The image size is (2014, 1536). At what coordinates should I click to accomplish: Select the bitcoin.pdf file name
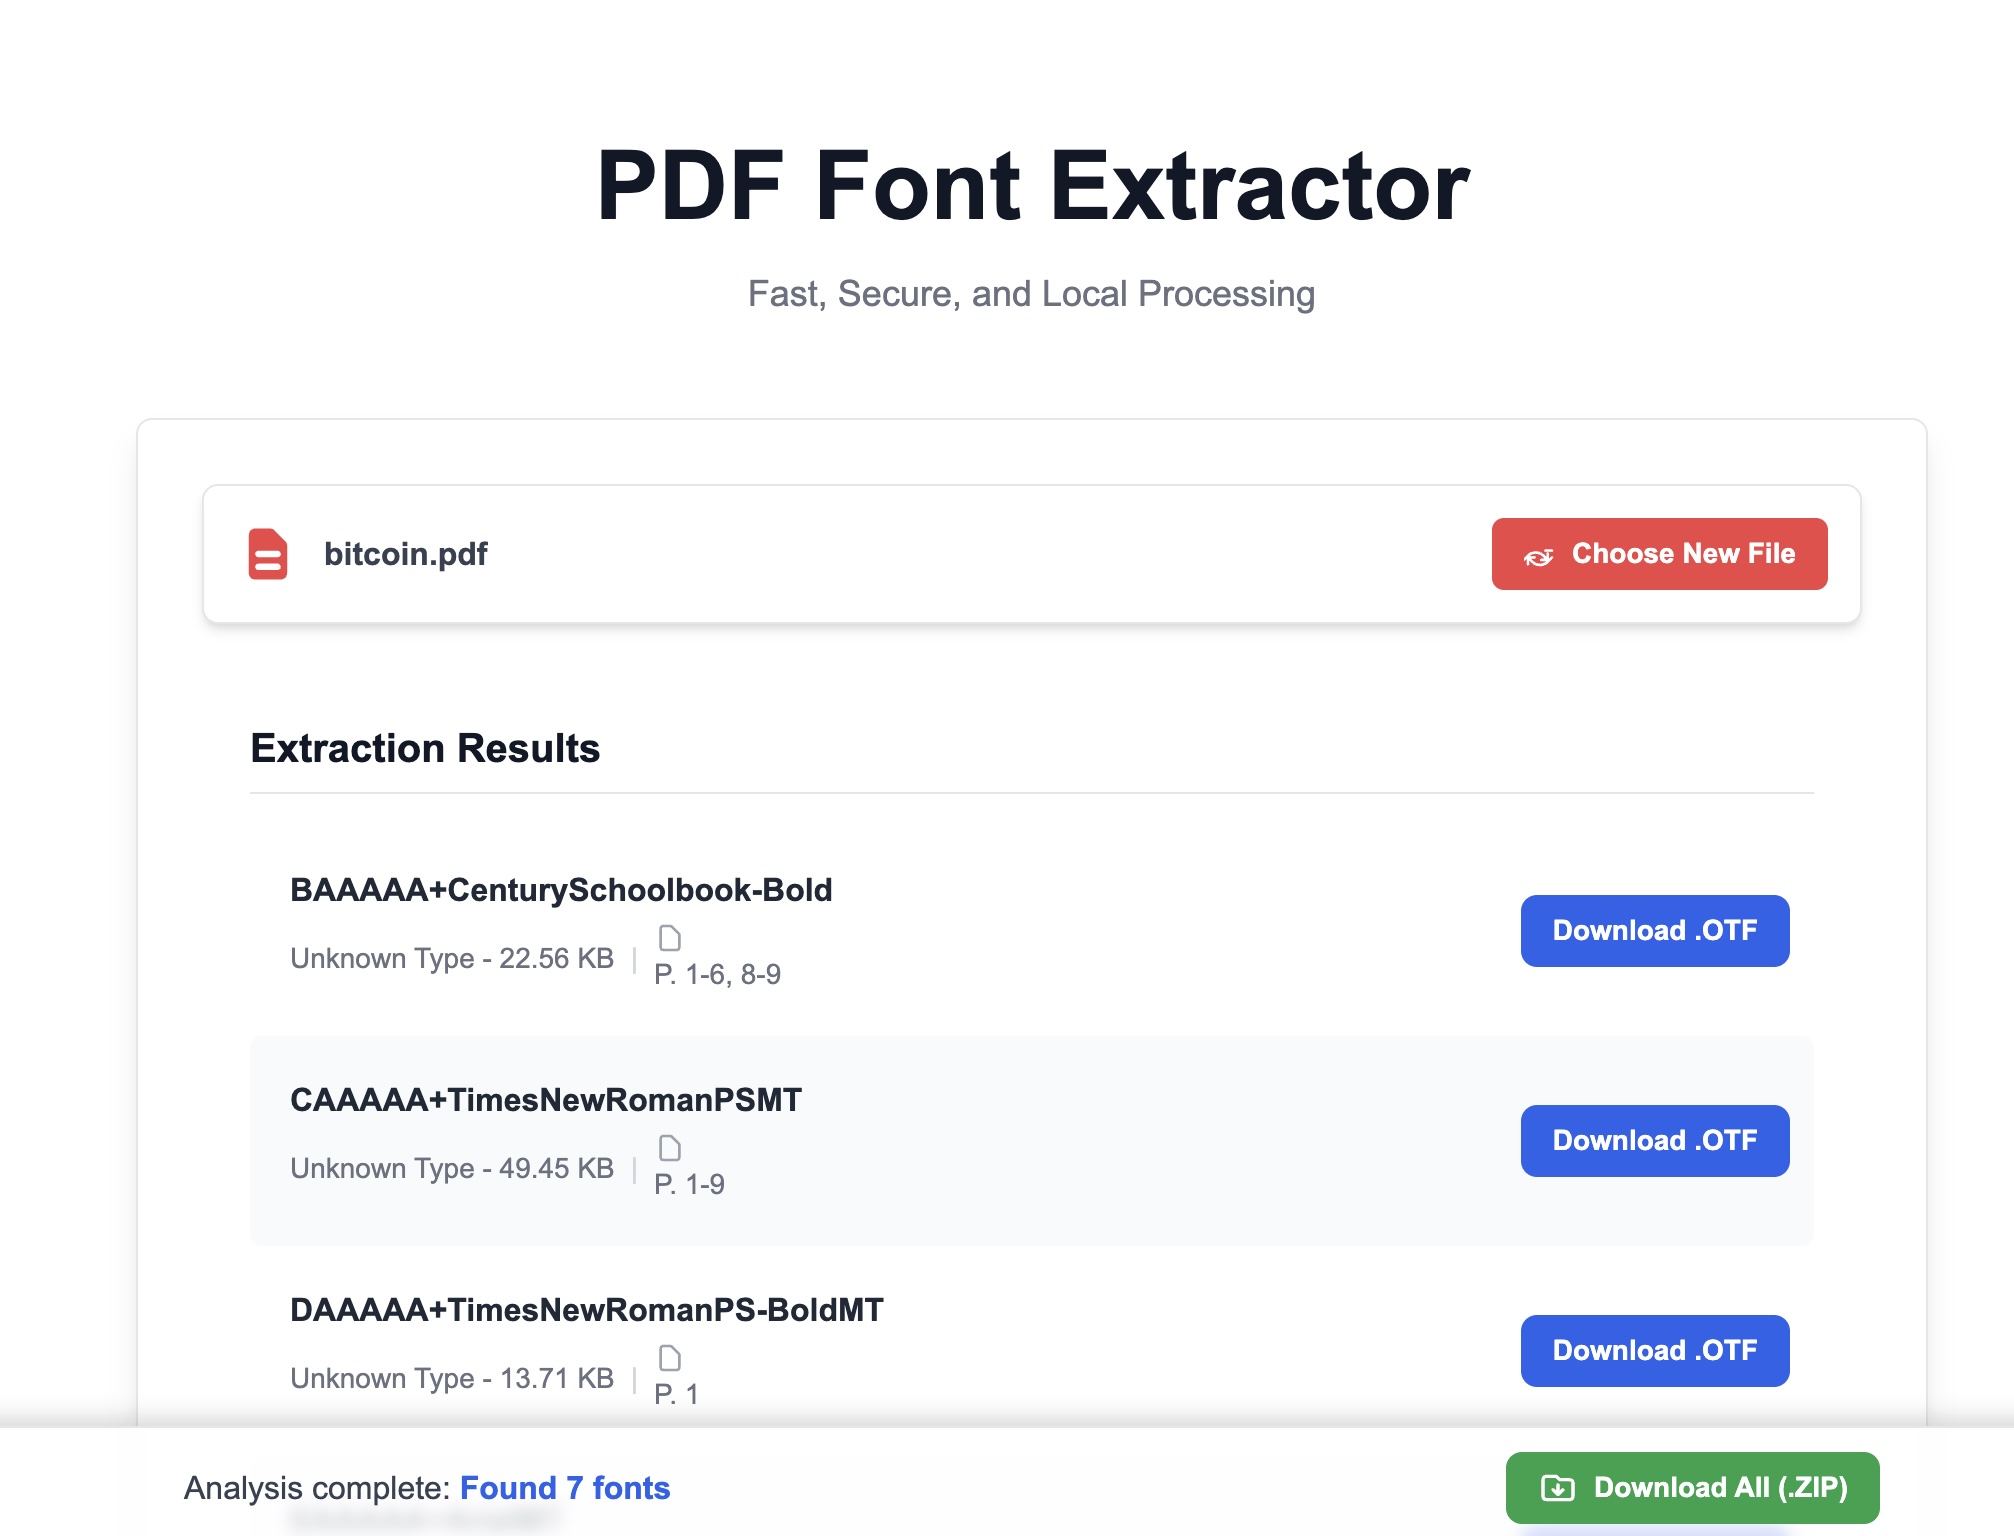[405, 554]
